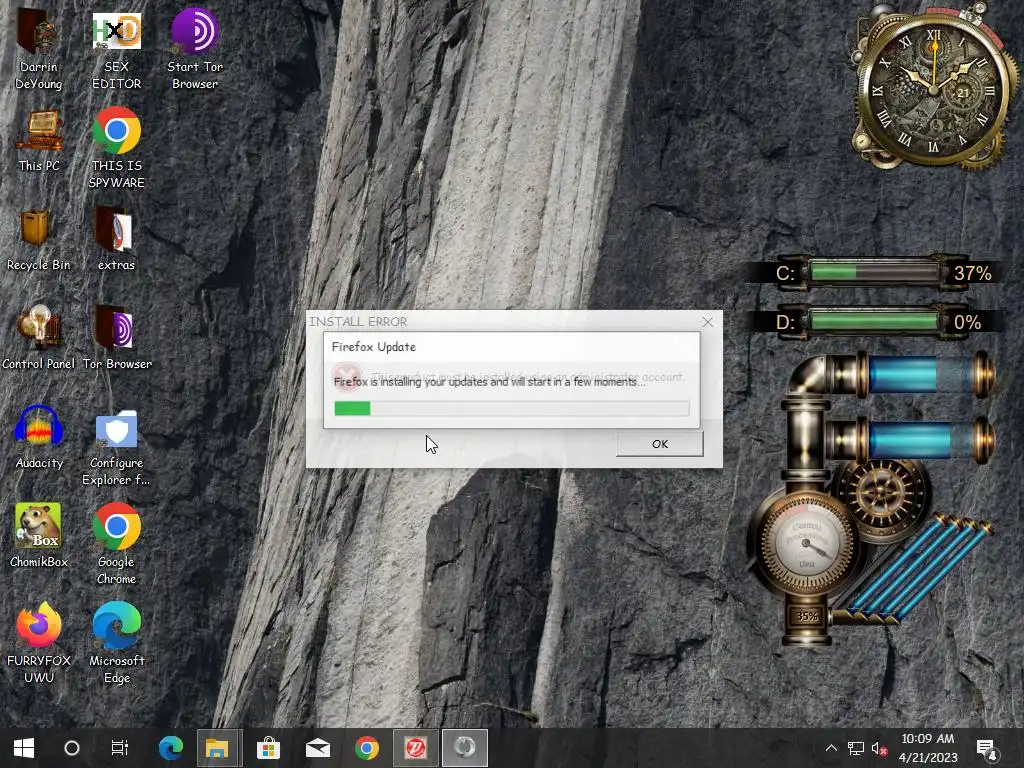Switch to the red taskbar app

click(415, 748)
